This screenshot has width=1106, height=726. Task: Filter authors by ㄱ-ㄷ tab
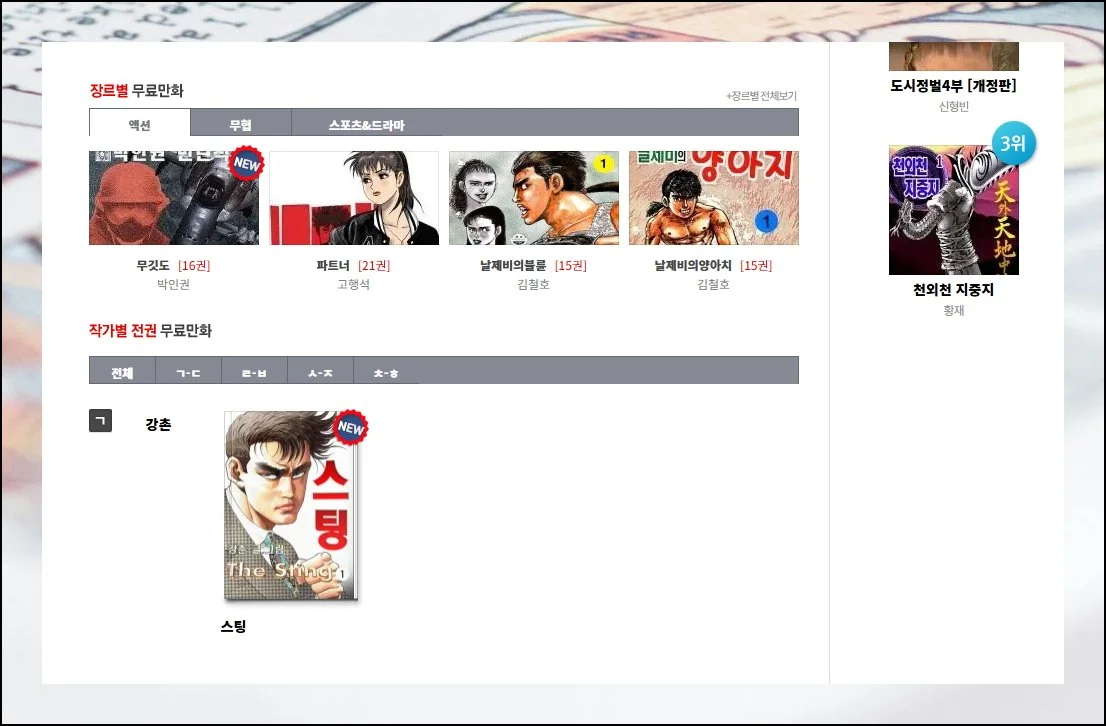188,371
